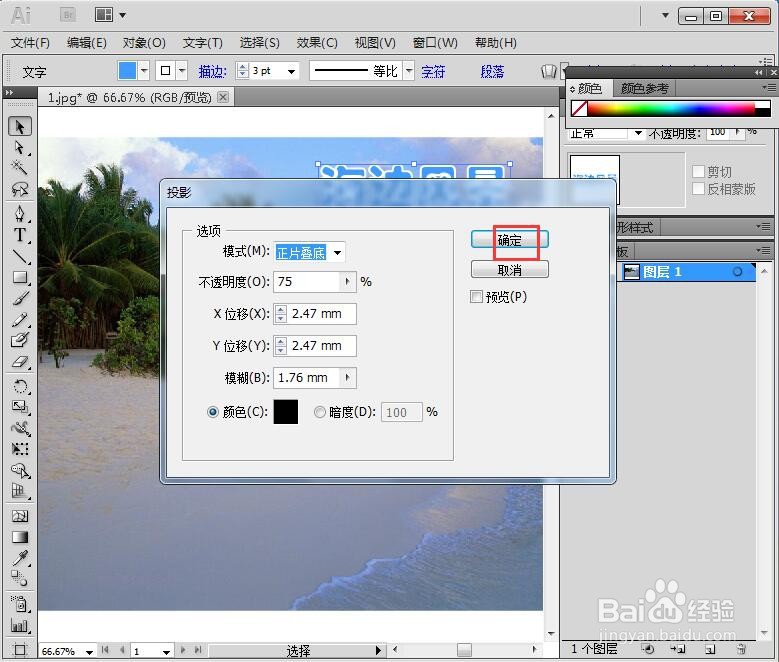Click the 描边 stroke link
The width and height of the screenshot is (779, 662).
coord(213,72)
